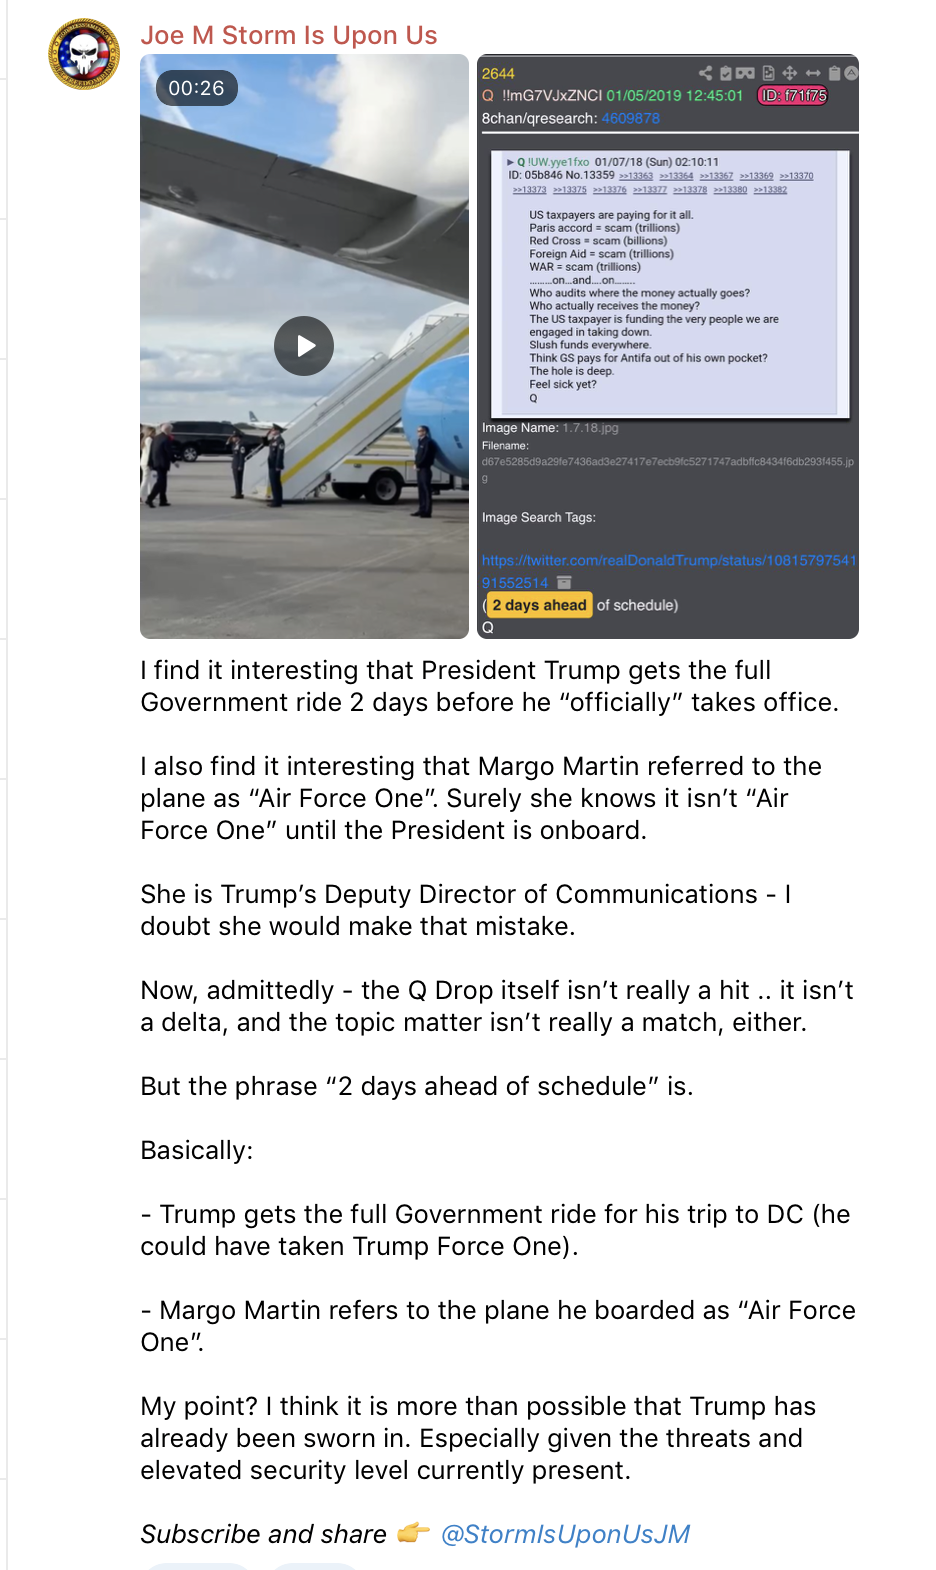
Task: Click the share icon in Q drop header
Action: click(706, 73)
